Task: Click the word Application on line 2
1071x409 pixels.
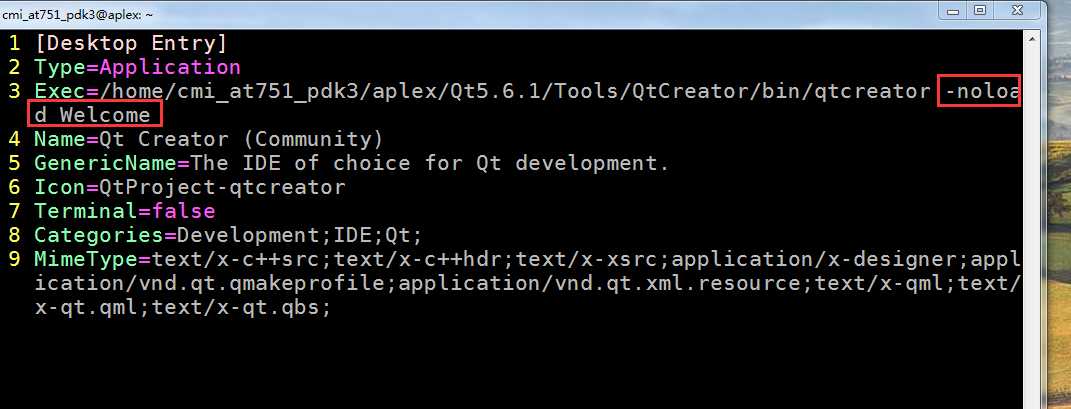Action: pos(170,68)
